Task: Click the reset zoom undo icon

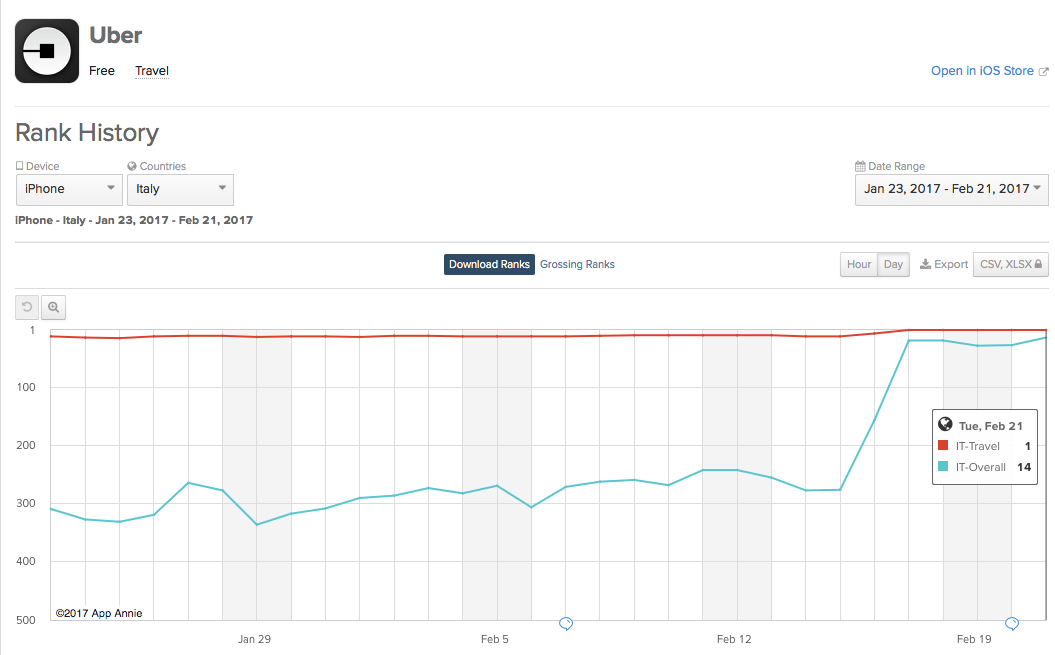Action: click(x=27, y=308)
